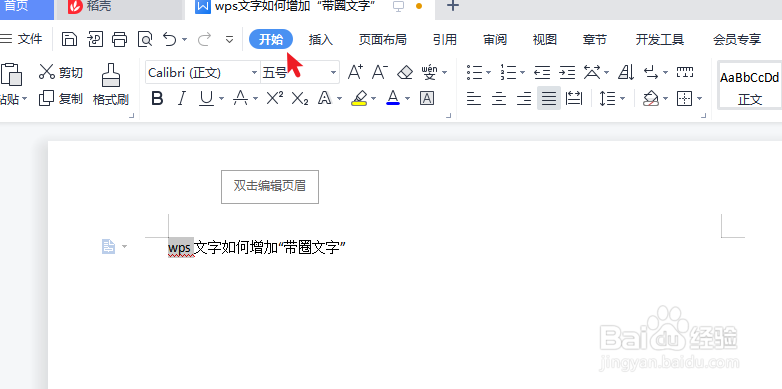Click the ruler tab stops icon
This screenshot has height=389, width=782.
[x=685, y=72]
